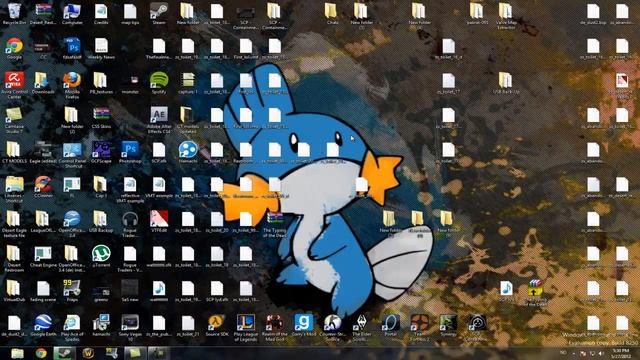Open the Computer desktop shortcut
Viewport: 640px width, 360px height.
pos(72,14)
